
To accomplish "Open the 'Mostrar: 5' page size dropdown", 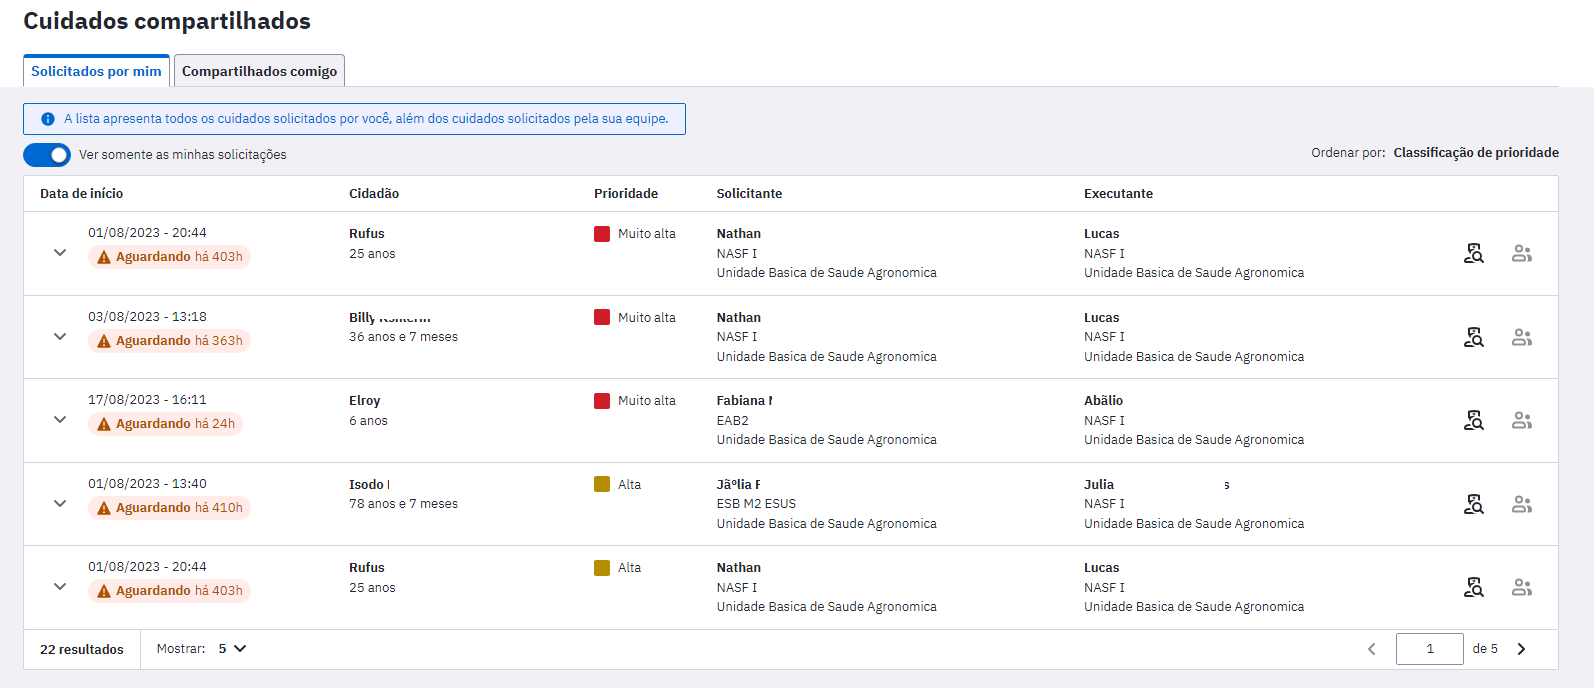I will pos(232,649).
